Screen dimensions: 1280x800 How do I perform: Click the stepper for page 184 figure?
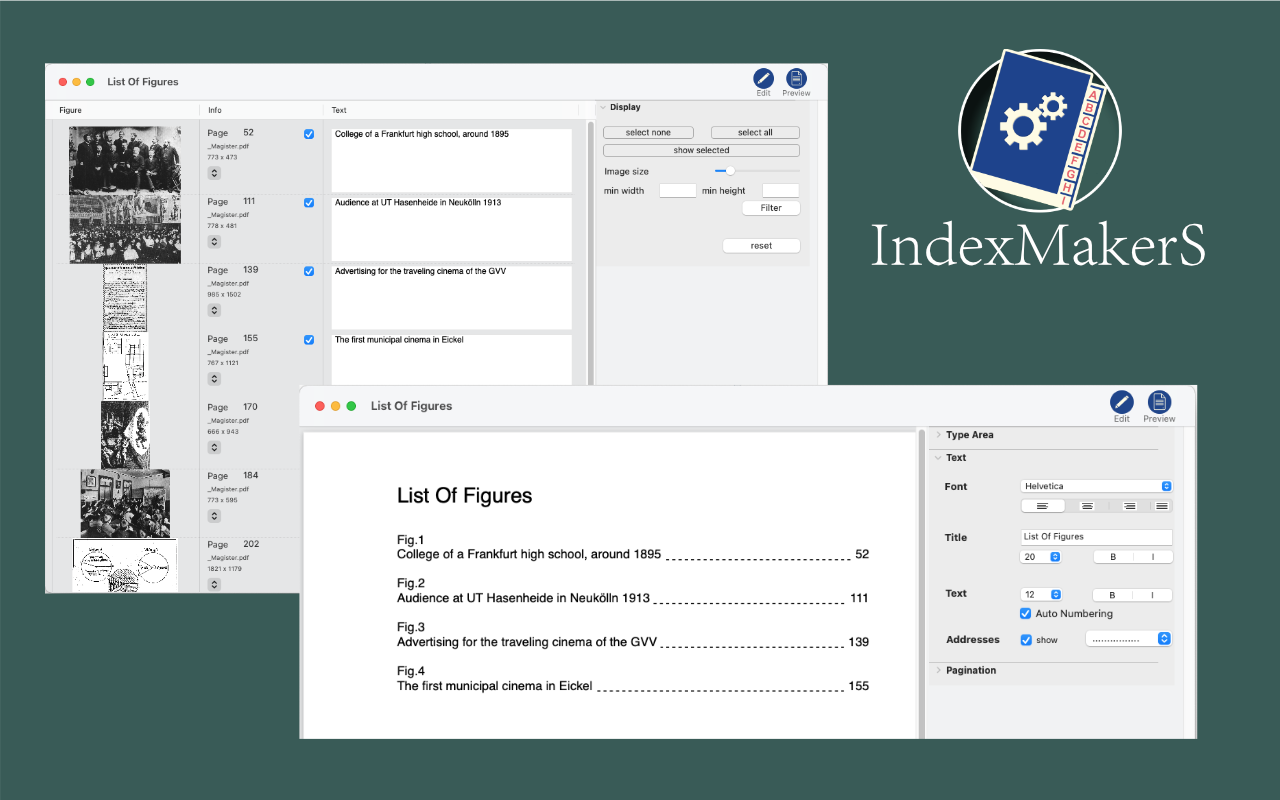pos(214,516)
